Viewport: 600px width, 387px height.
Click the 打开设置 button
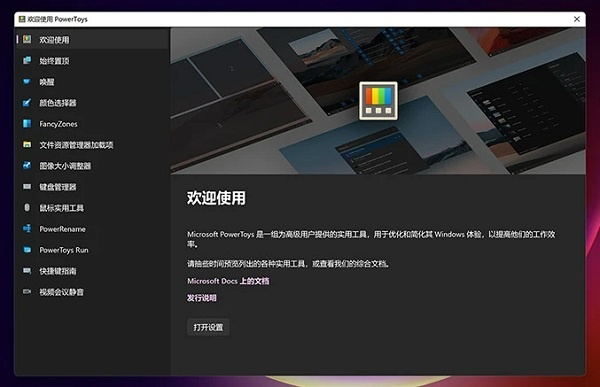coord(208,327)
